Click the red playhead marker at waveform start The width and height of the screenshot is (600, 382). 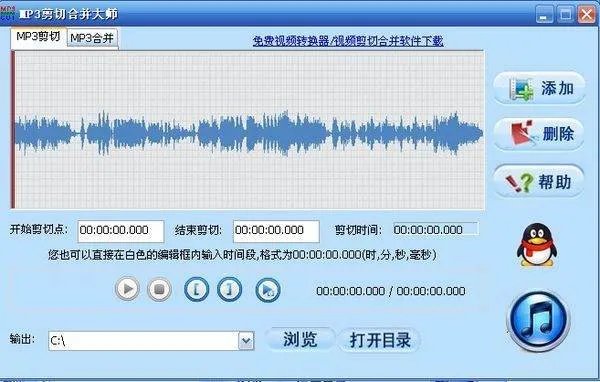[13, 130]
